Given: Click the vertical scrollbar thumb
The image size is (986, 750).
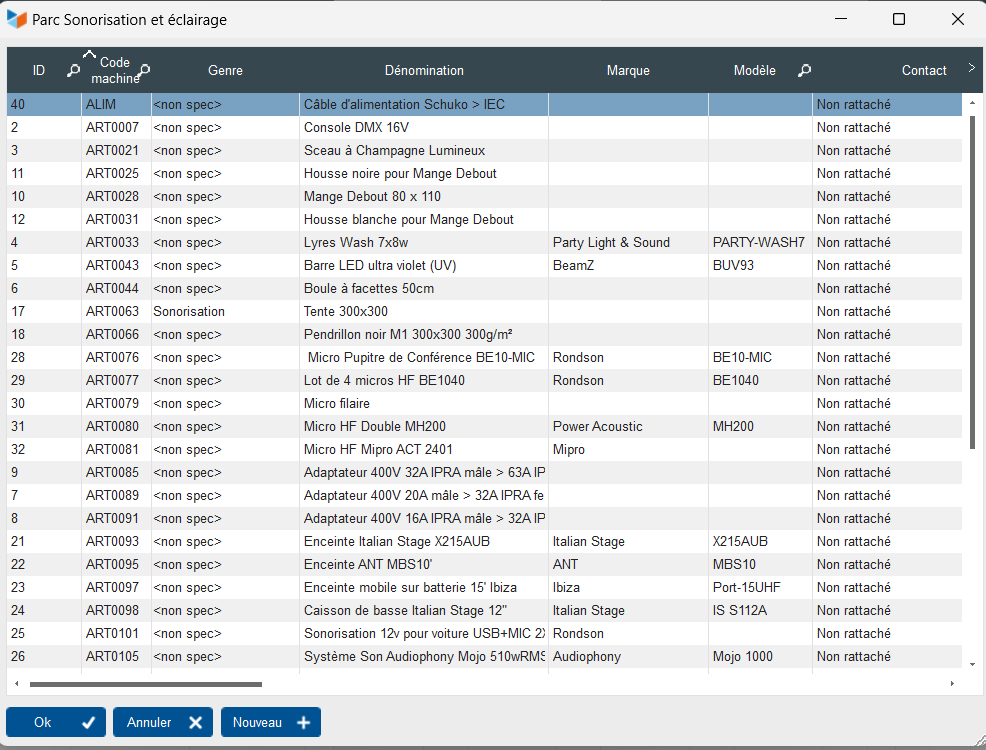Looking at the screenshot, I should tap(971, 280).
